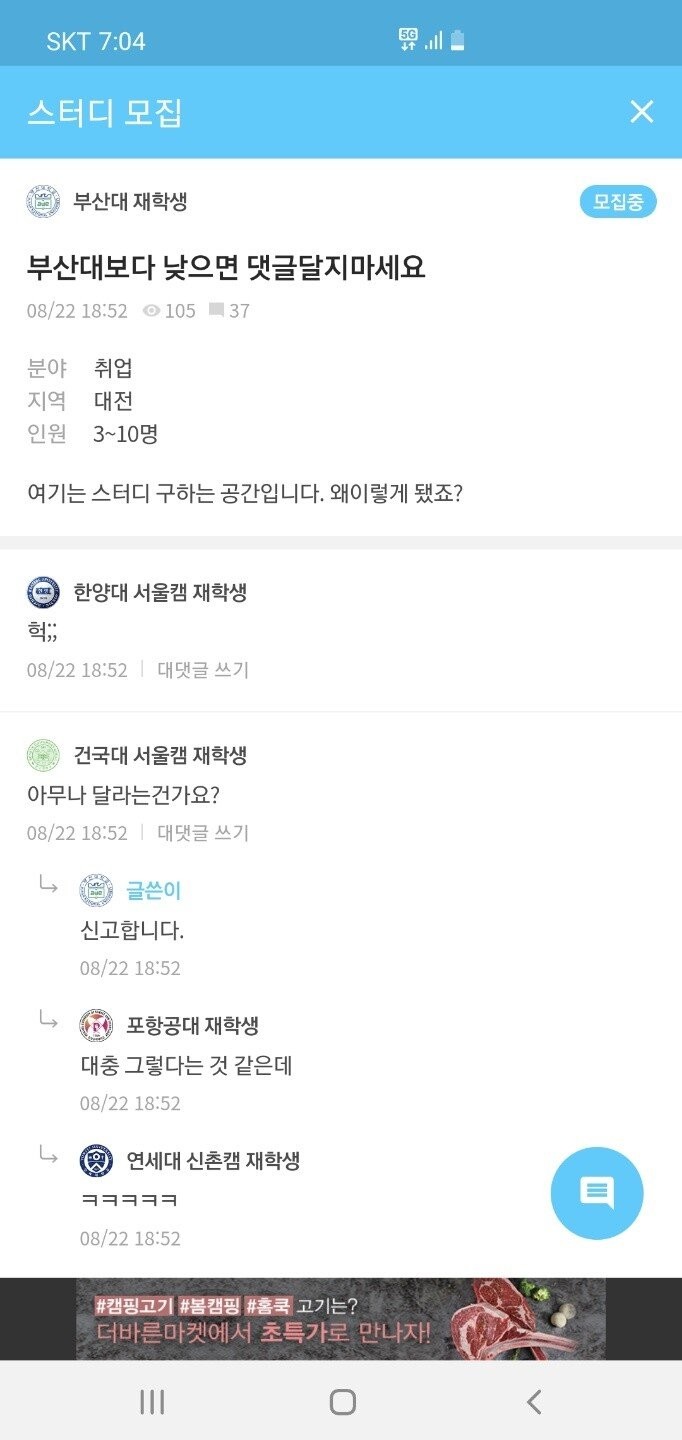Close the 스터디 모집 page
682x1440 pixels.
click(641, 112)
